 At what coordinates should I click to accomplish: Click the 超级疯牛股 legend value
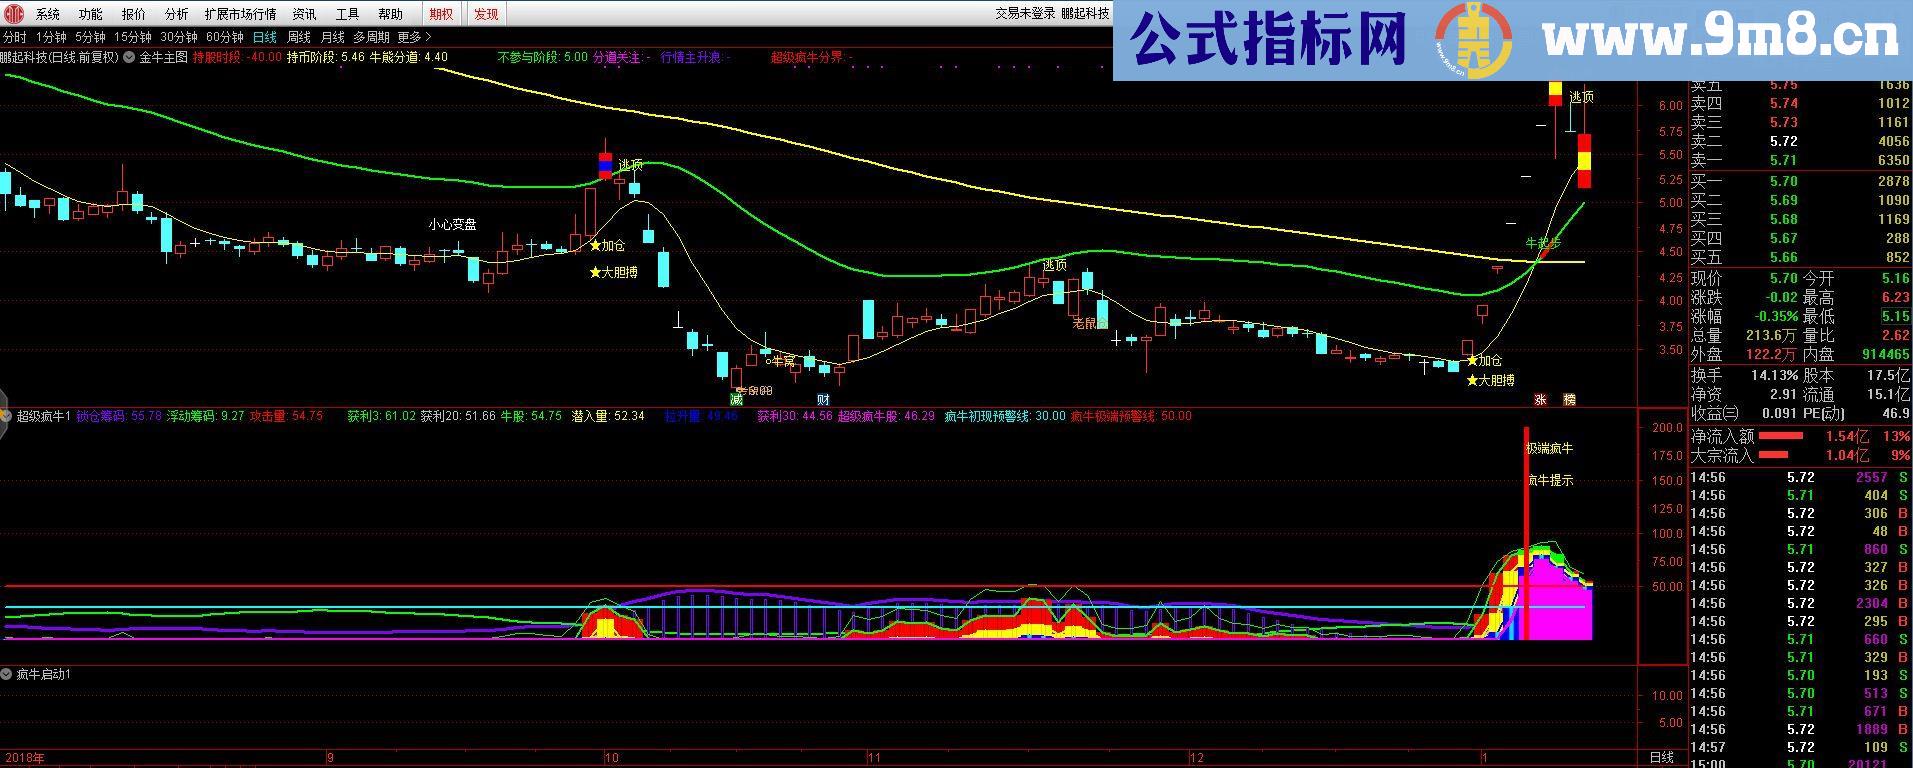(886, 416)
